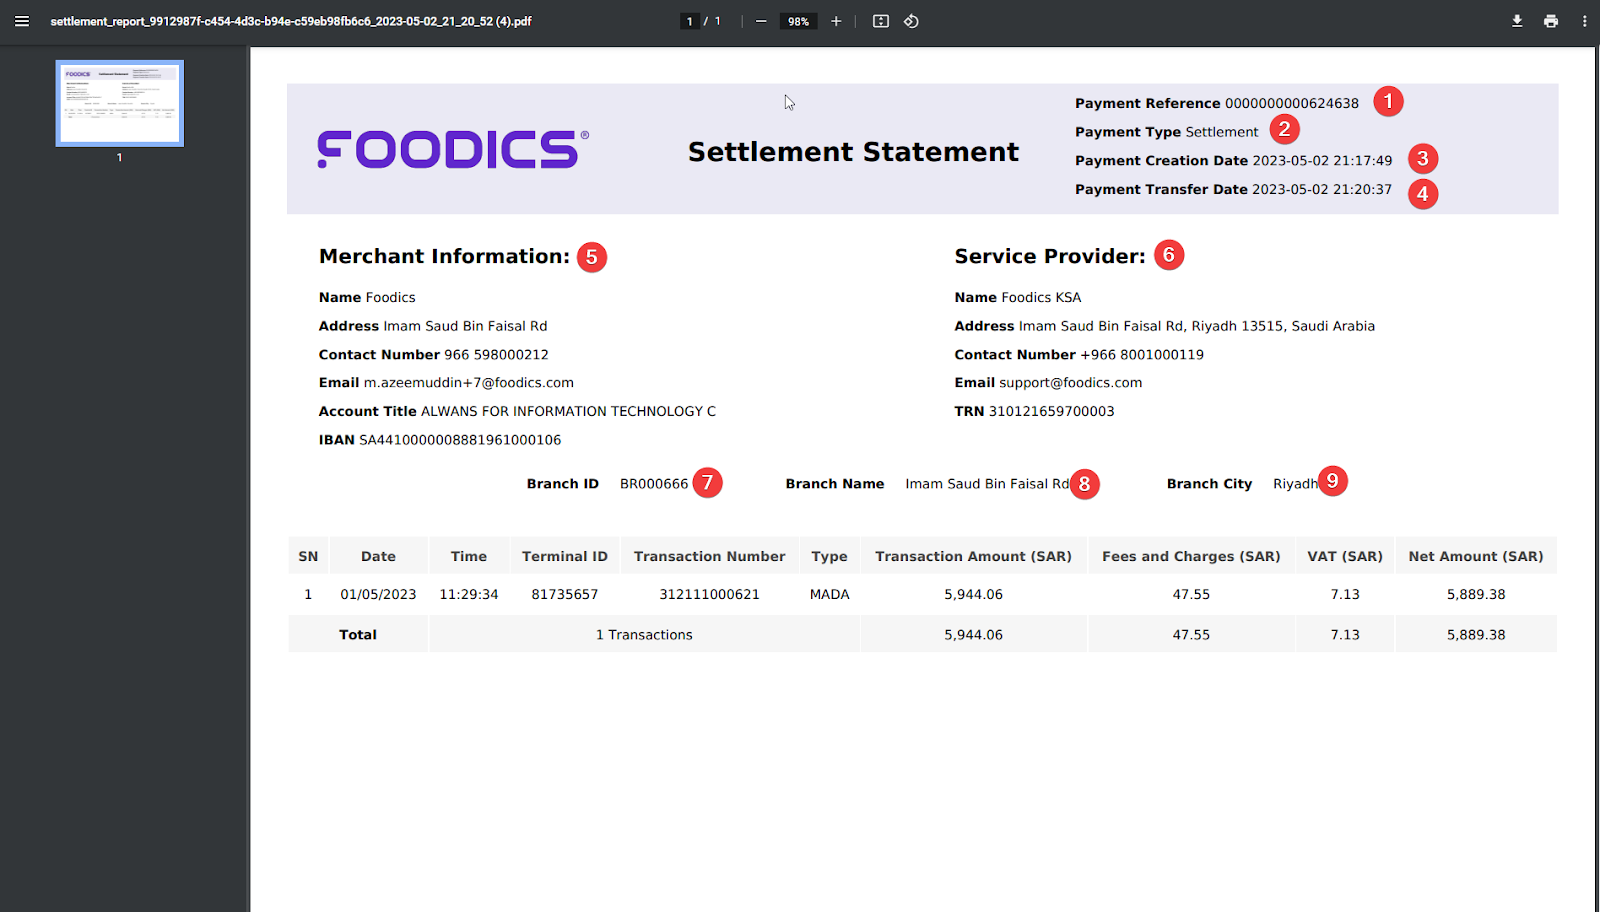Select merchant contact number 966 598000212
1600x912 pixels.
(x=496, y=354)
